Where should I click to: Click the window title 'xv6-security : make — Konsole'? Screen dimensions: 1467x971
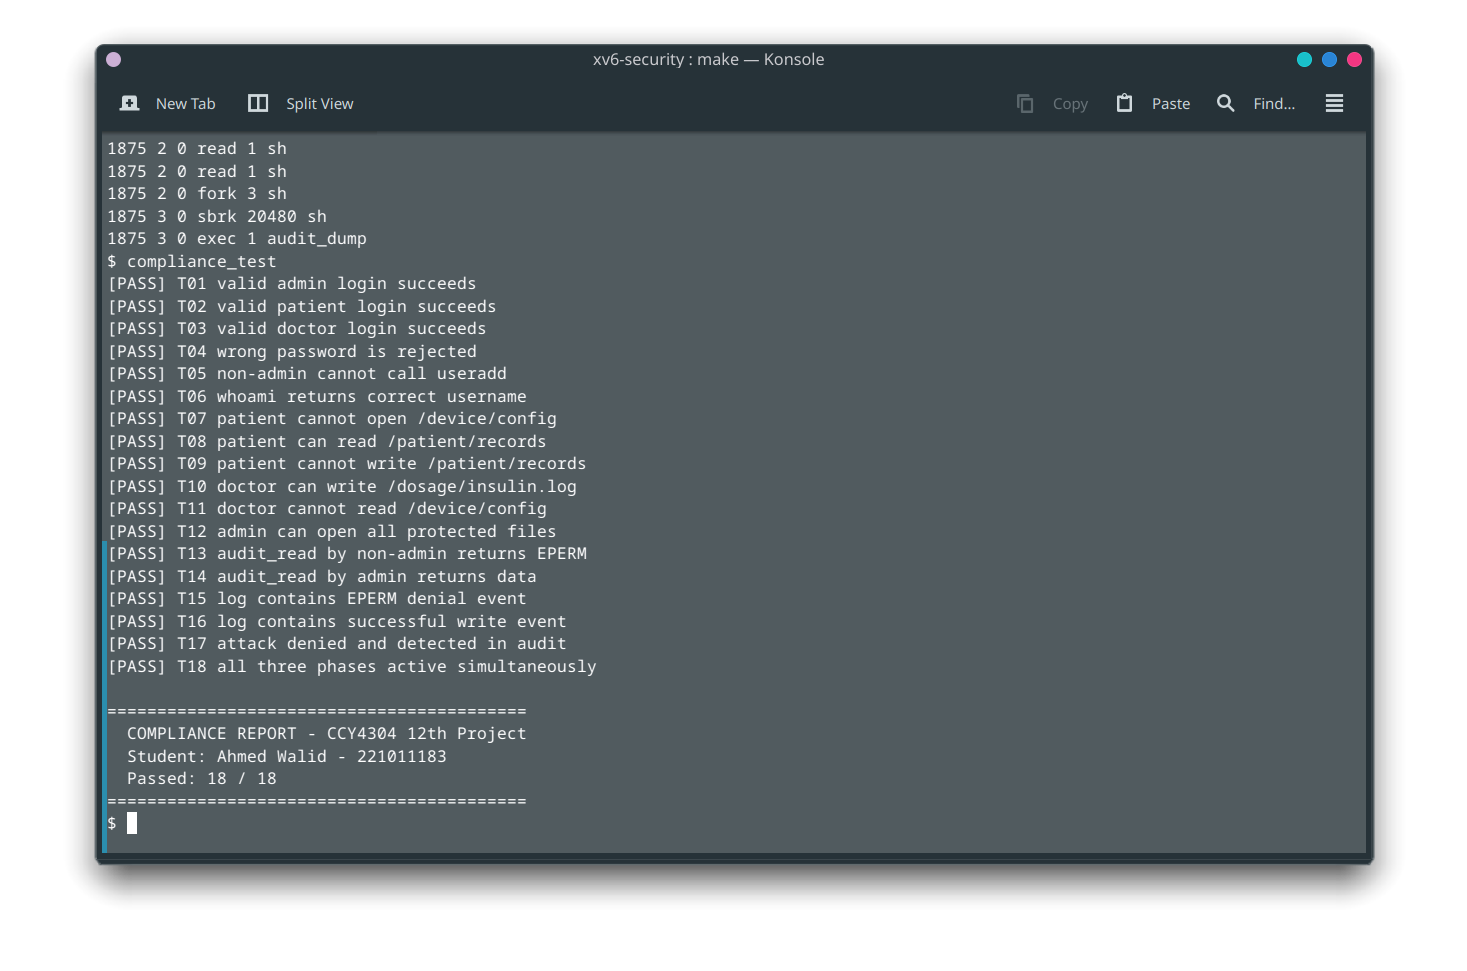click(708, 60)
